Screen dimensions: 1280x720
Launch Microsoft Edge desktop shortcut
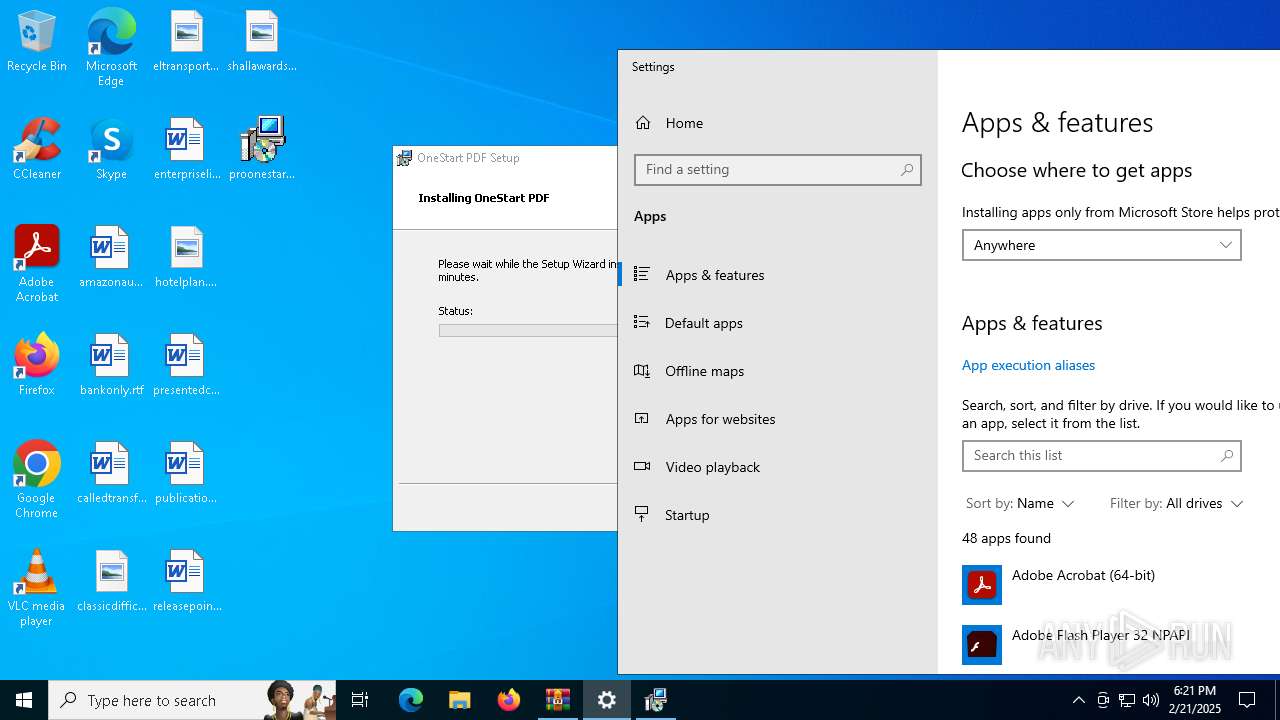(x=111, y=47)
